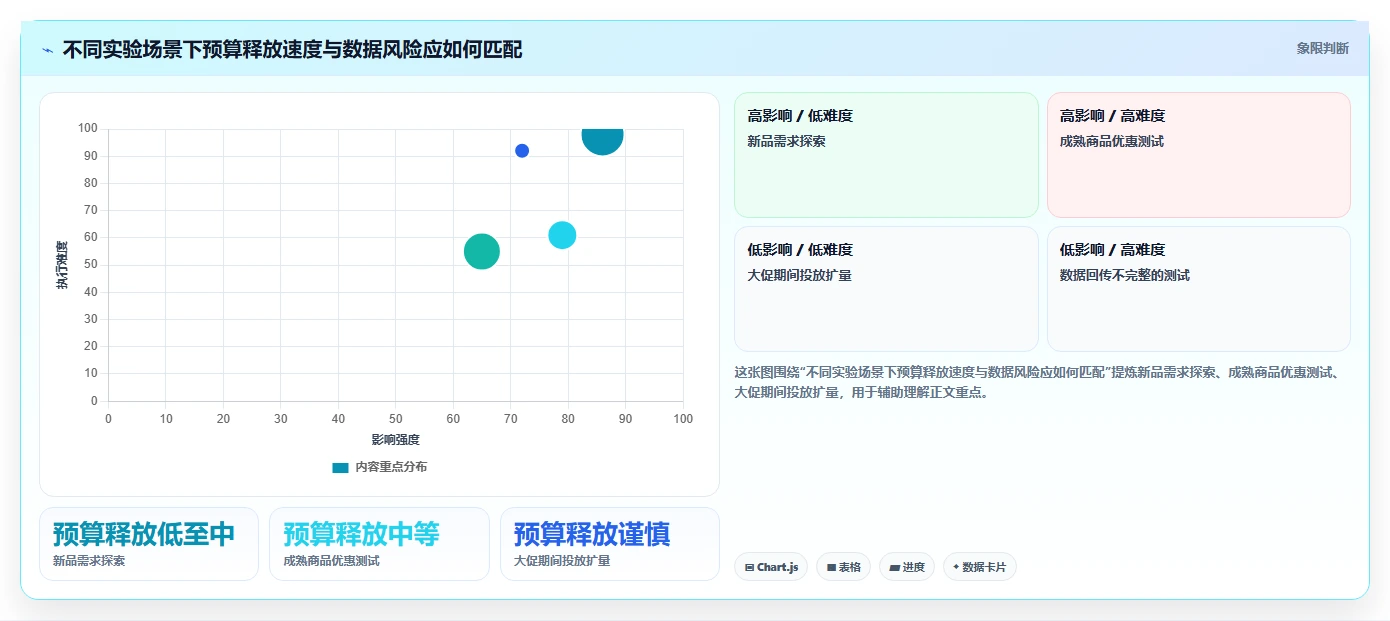Screen dimensions: 1390x621
Task: Click 新品需求探索 under 预算释放低至中
Action: (89, 561)
